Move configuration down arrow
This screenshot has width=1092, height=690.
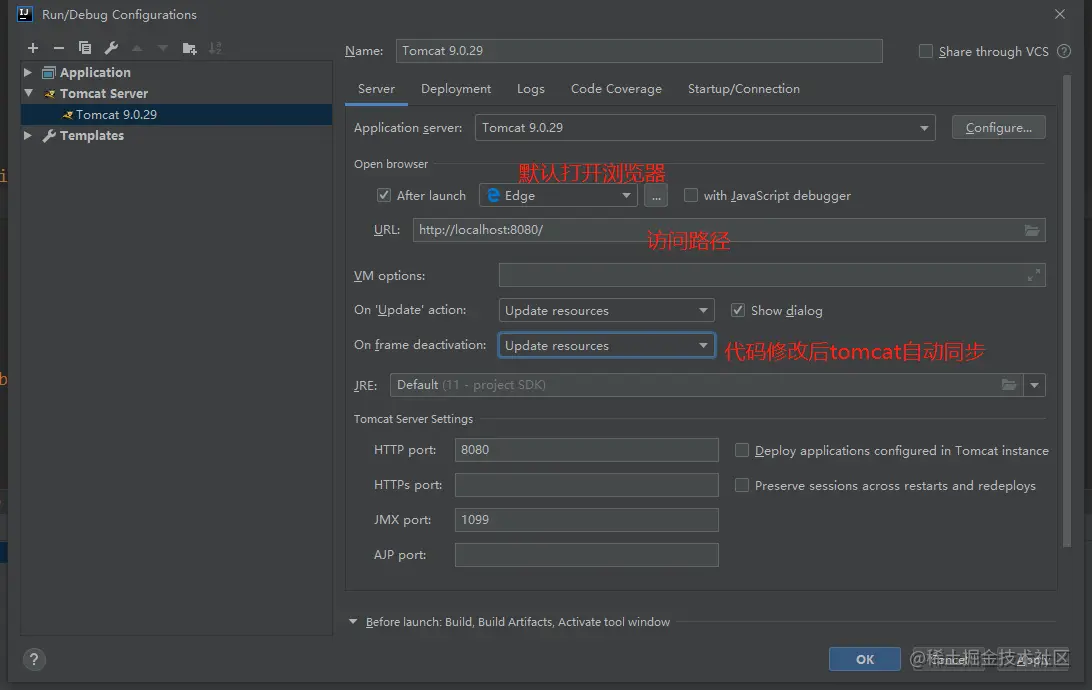pyautogui.click(x=163, y=48)
